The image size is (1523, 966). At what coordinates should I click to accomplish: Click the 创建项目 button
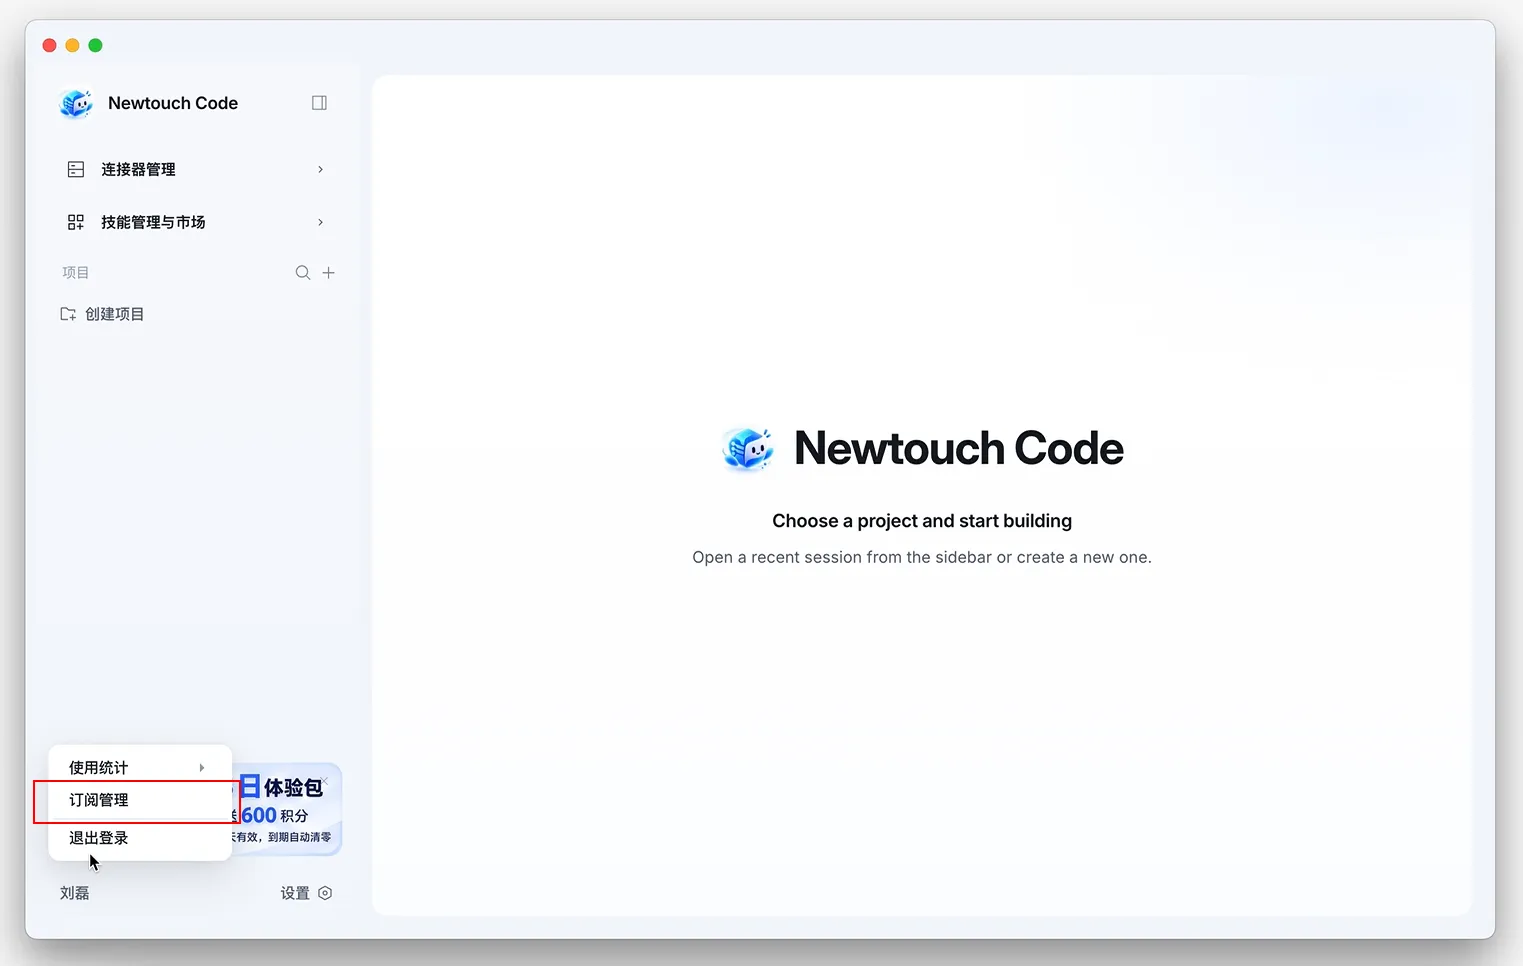[x=102, y=314]
